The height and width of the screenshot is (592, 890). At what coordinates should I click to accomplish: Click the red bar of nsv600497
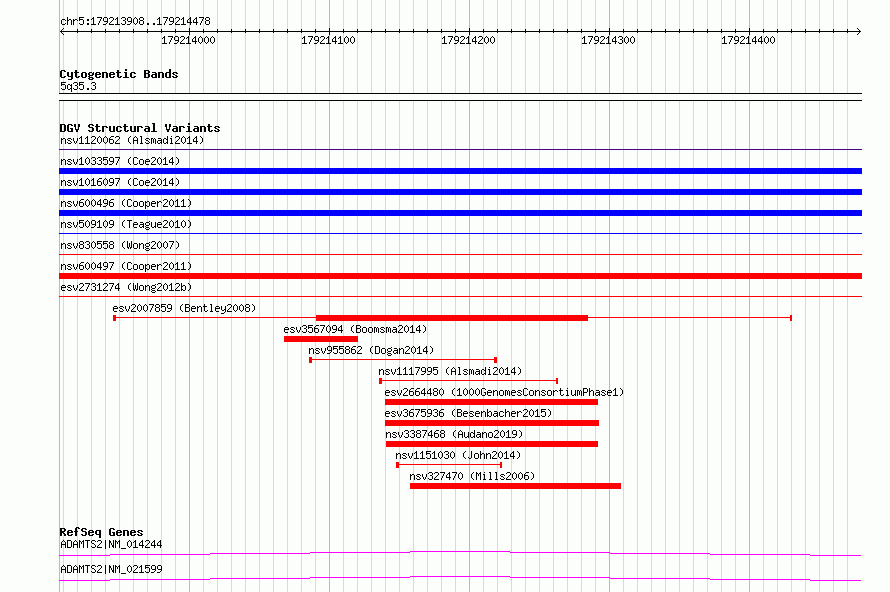pos(460,276)
